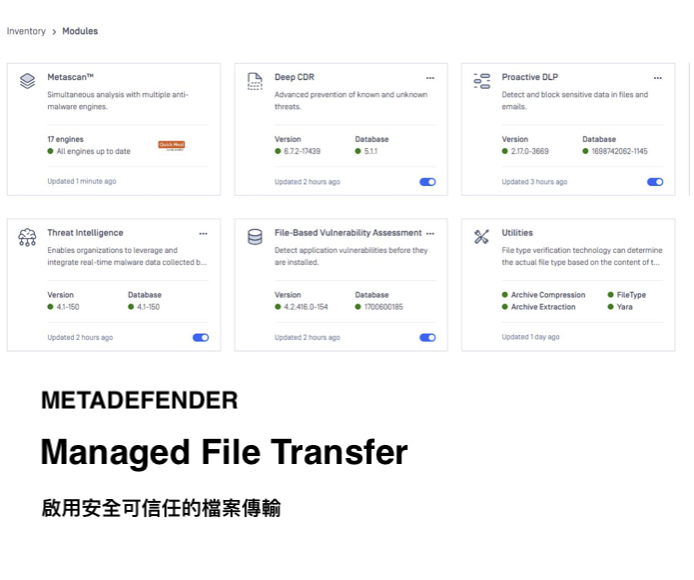Screen dimensions: 694x580
Task: Click the Metascan layered stack icon
Action: 27,81
